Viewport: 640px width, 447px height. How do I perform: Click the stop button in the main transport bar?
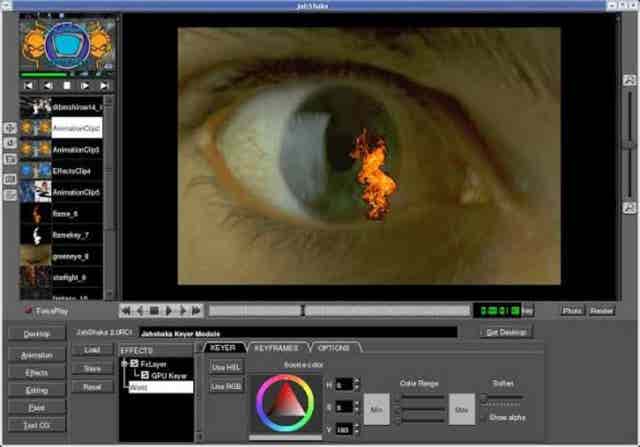155,311
